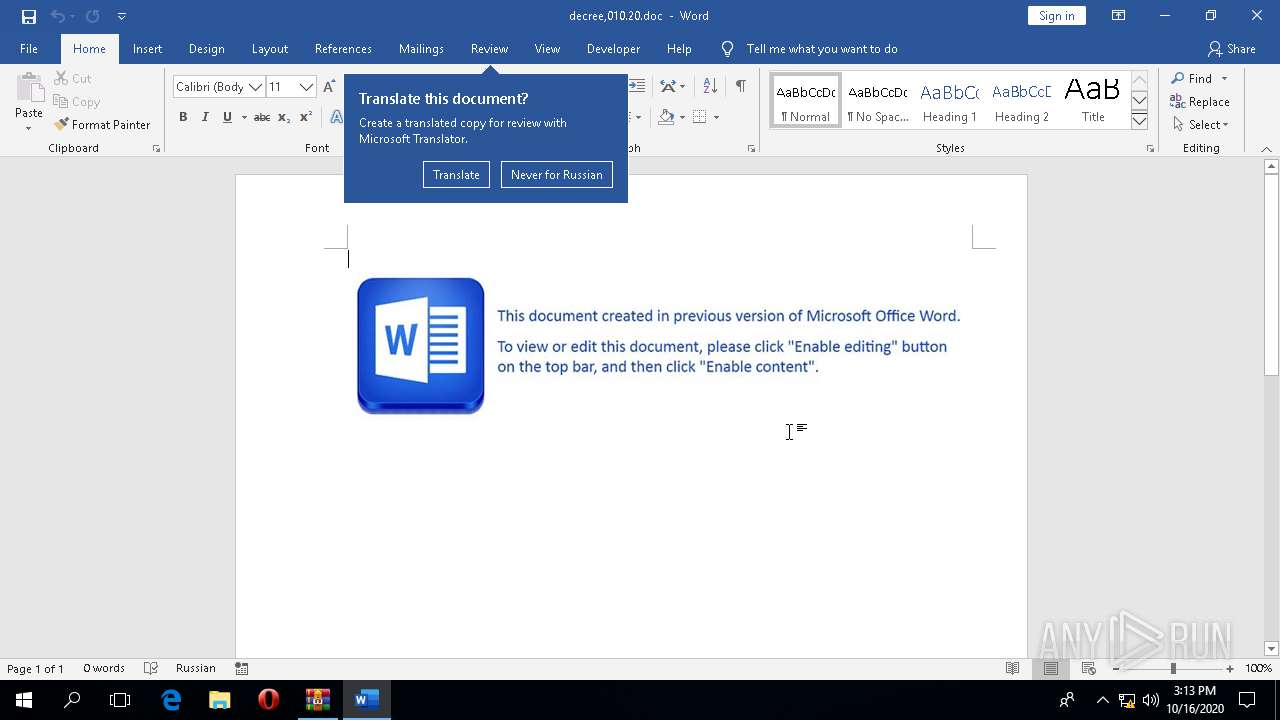Click Tell me what you want to do

822,48
